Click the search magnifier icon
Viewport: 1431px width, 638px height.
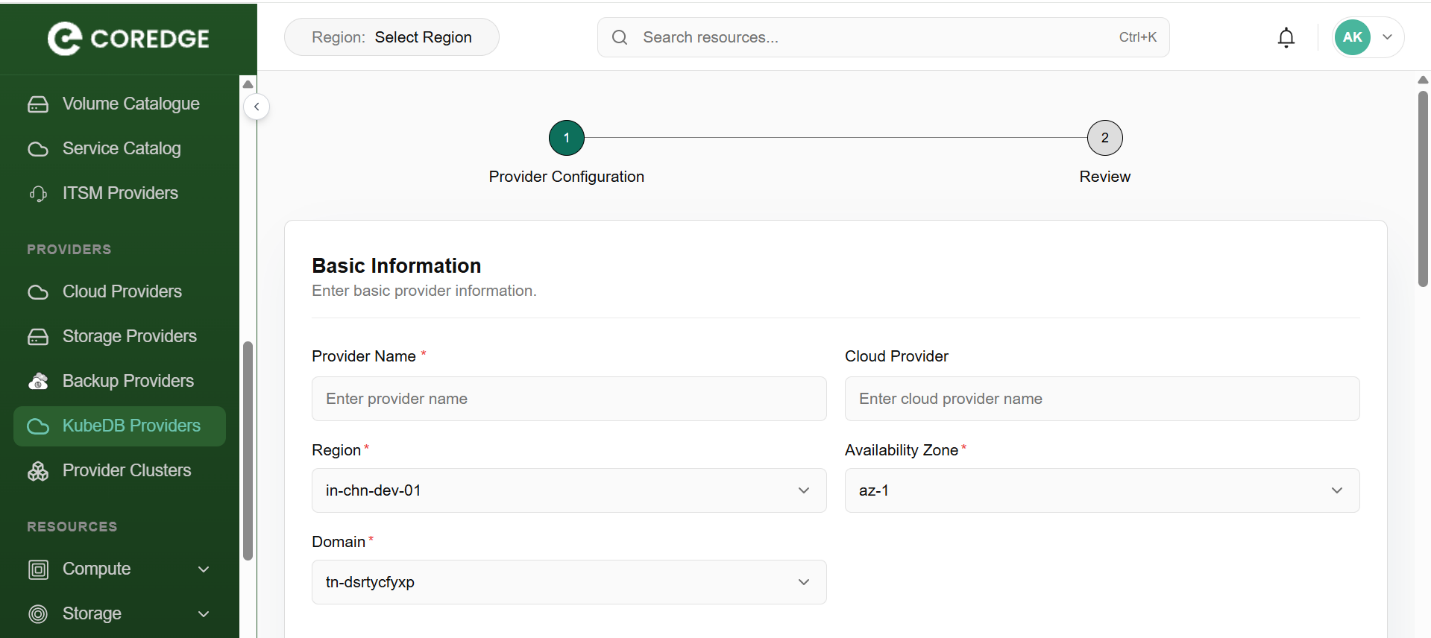[620, 38]
